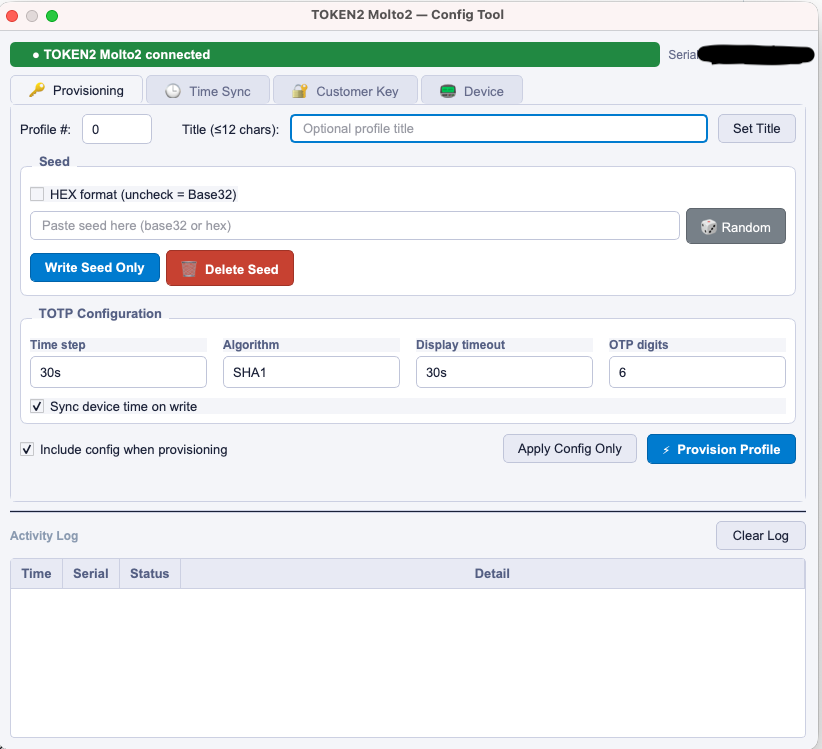
Task: Click the Paste seed here field
Action: [355, 225]
